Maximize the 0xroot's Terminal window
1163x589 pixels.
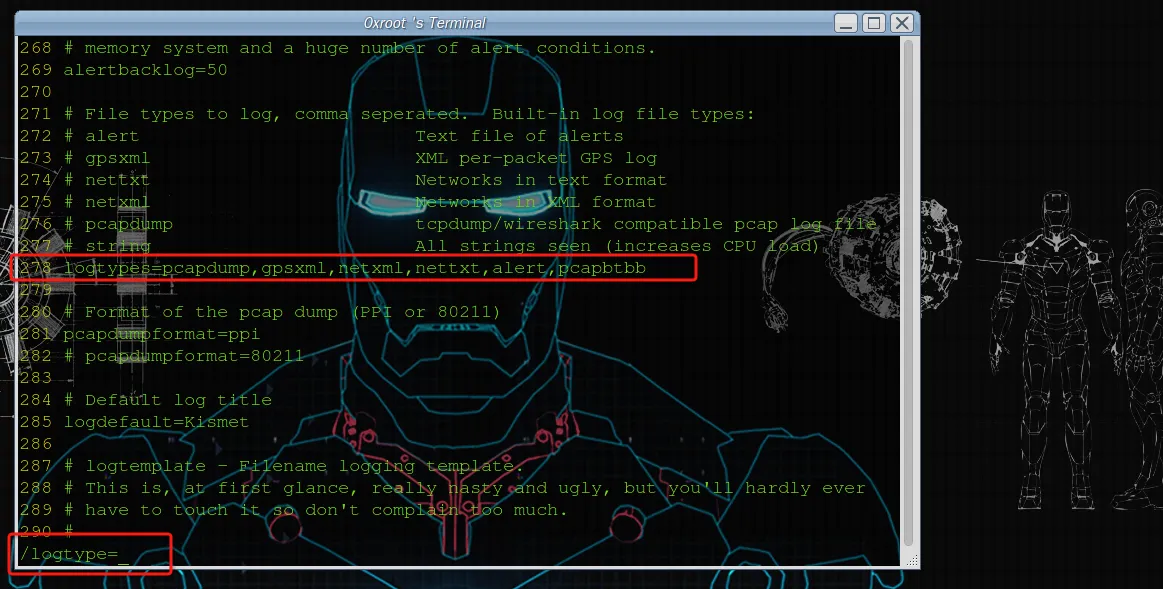point(874,23)
